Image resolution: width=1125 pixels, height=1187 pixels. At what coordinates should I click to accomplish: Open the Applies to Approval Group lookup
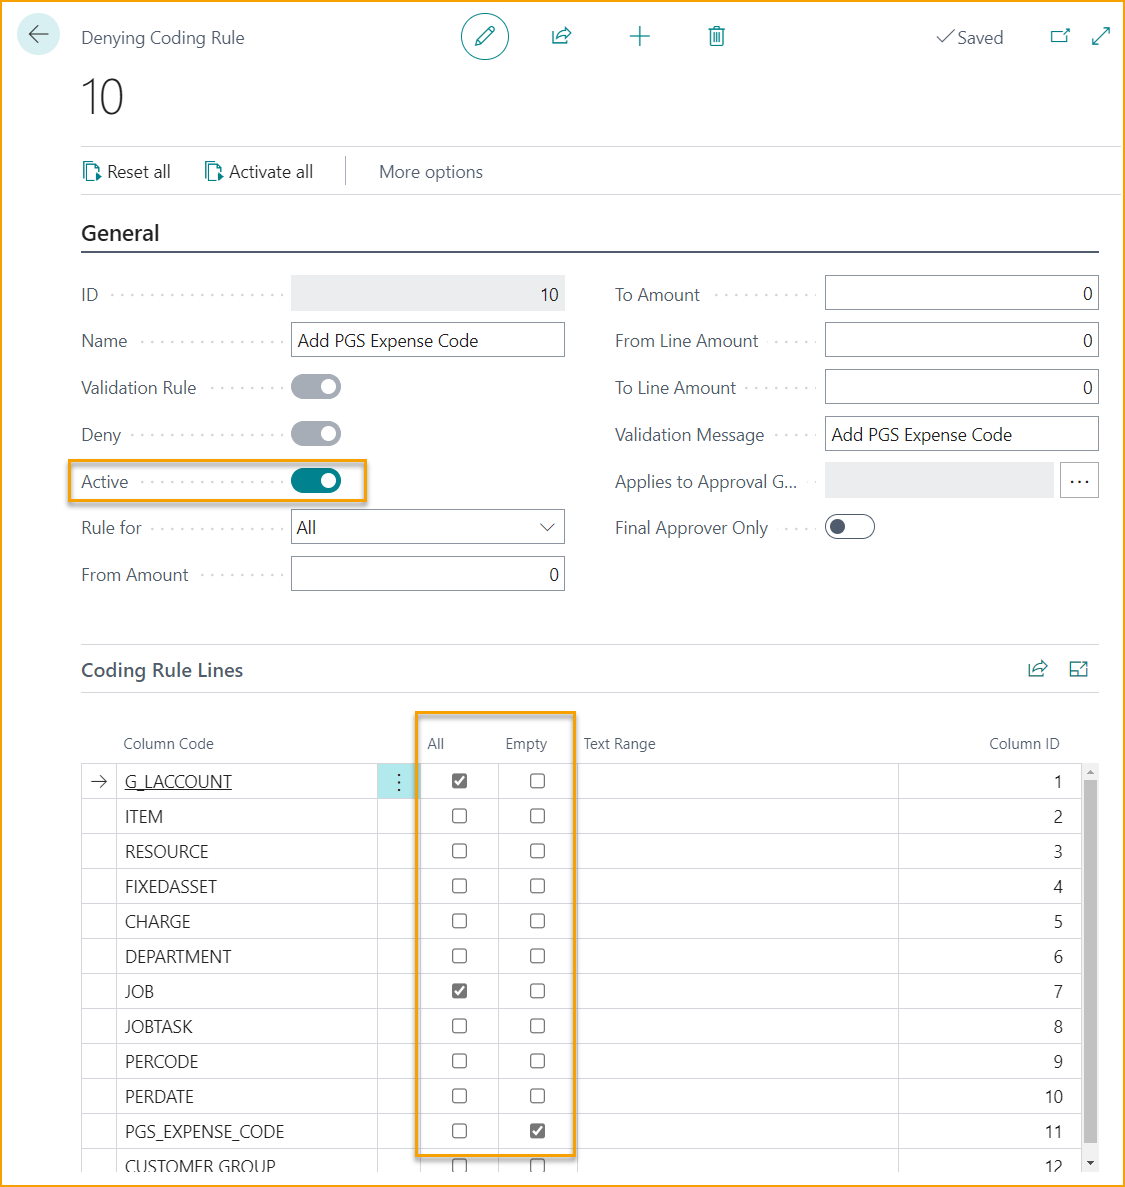point(1079,480)
